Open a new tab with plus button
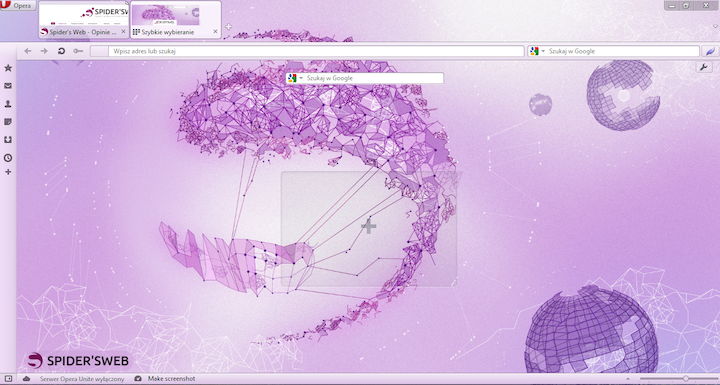 point(228,27)
